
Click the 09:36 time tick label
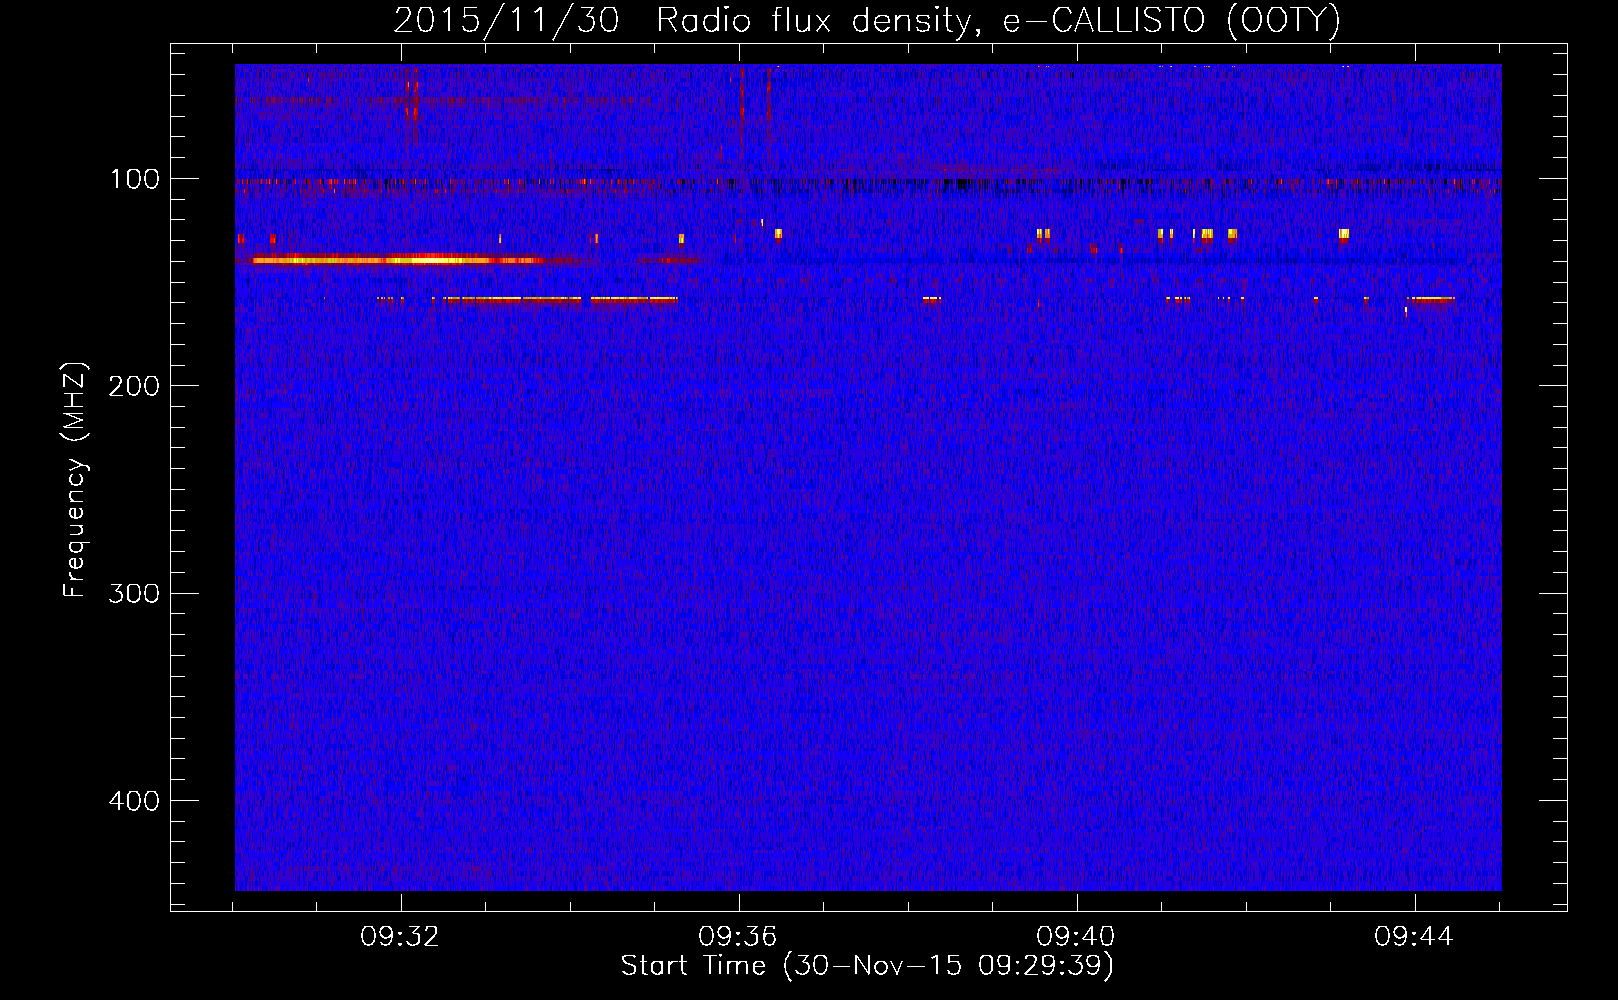[x=738, y=937]
